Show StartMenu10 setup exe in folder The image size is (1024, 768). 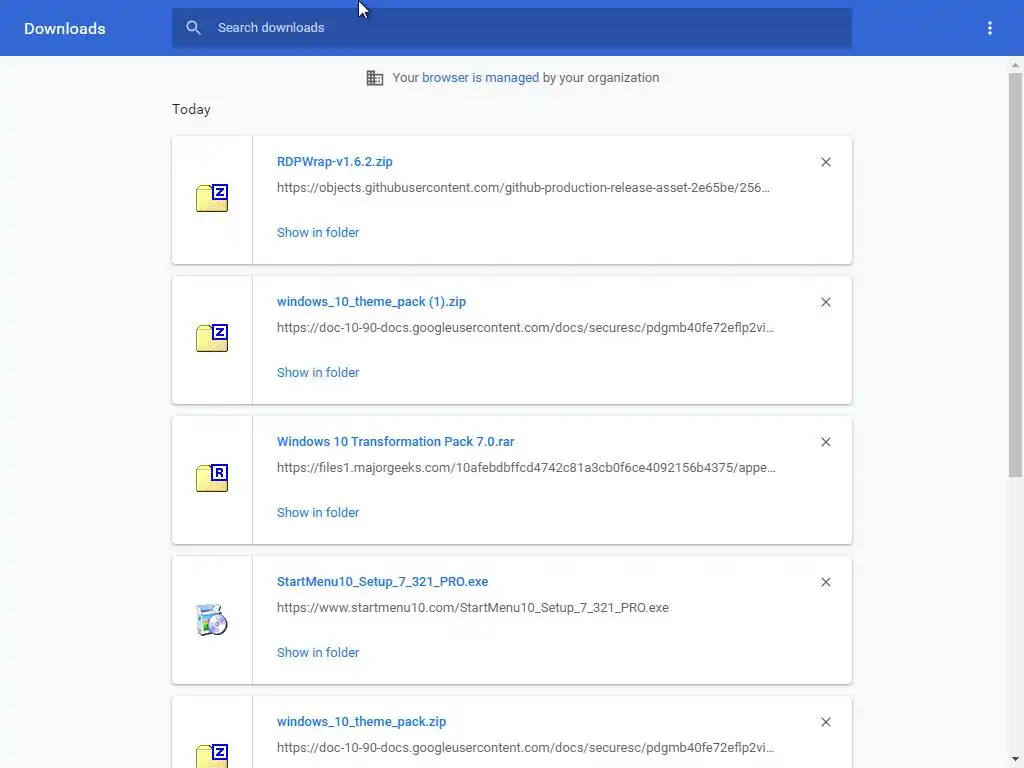[317, 652]
